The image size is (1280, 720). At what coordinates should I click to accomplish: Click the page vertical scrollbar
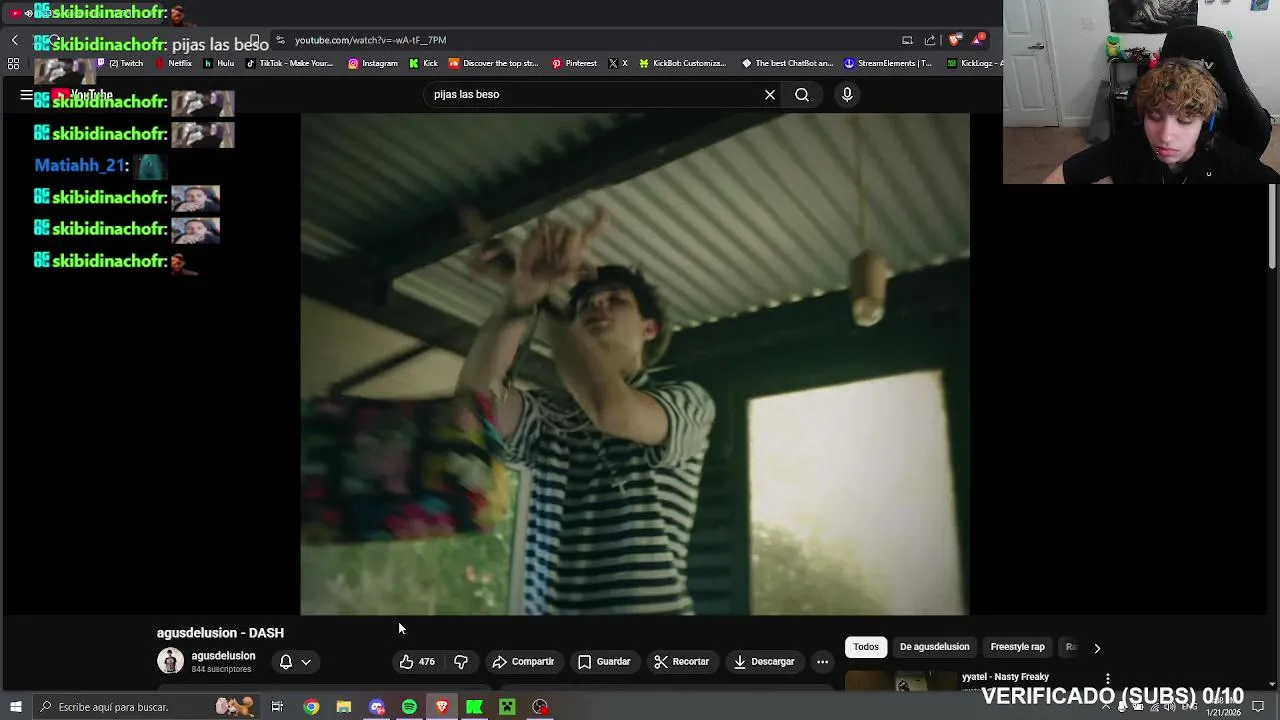1272,226
